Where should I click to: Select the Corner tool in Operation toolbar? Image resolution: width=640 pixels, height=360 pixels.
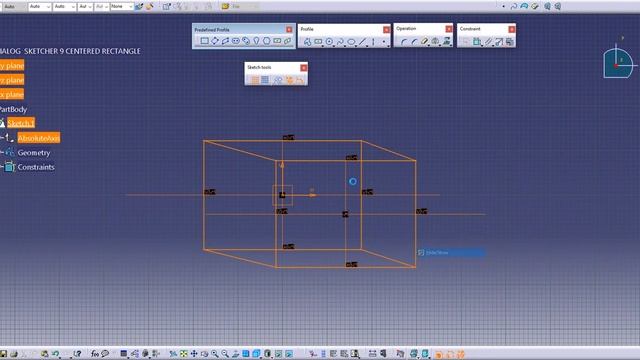click(x=404, y=42)
